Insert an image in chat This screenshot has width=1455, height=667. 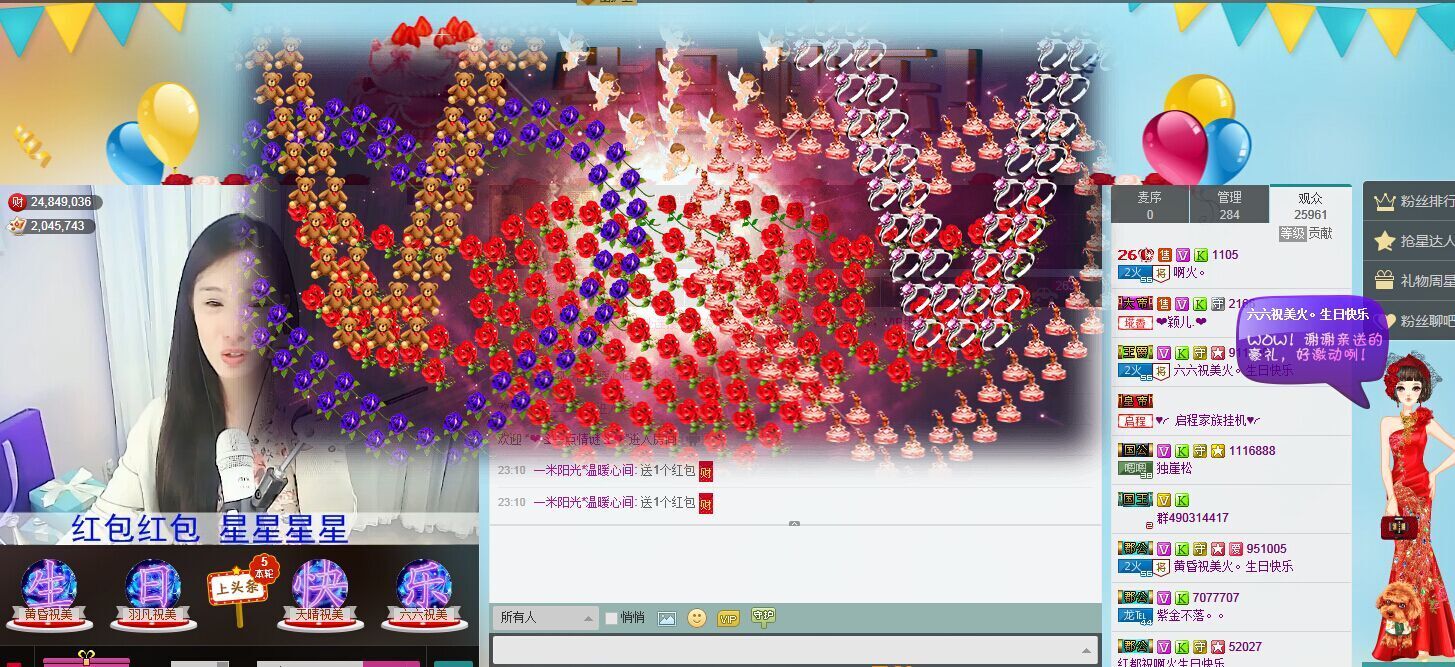[x=666, y=618]
